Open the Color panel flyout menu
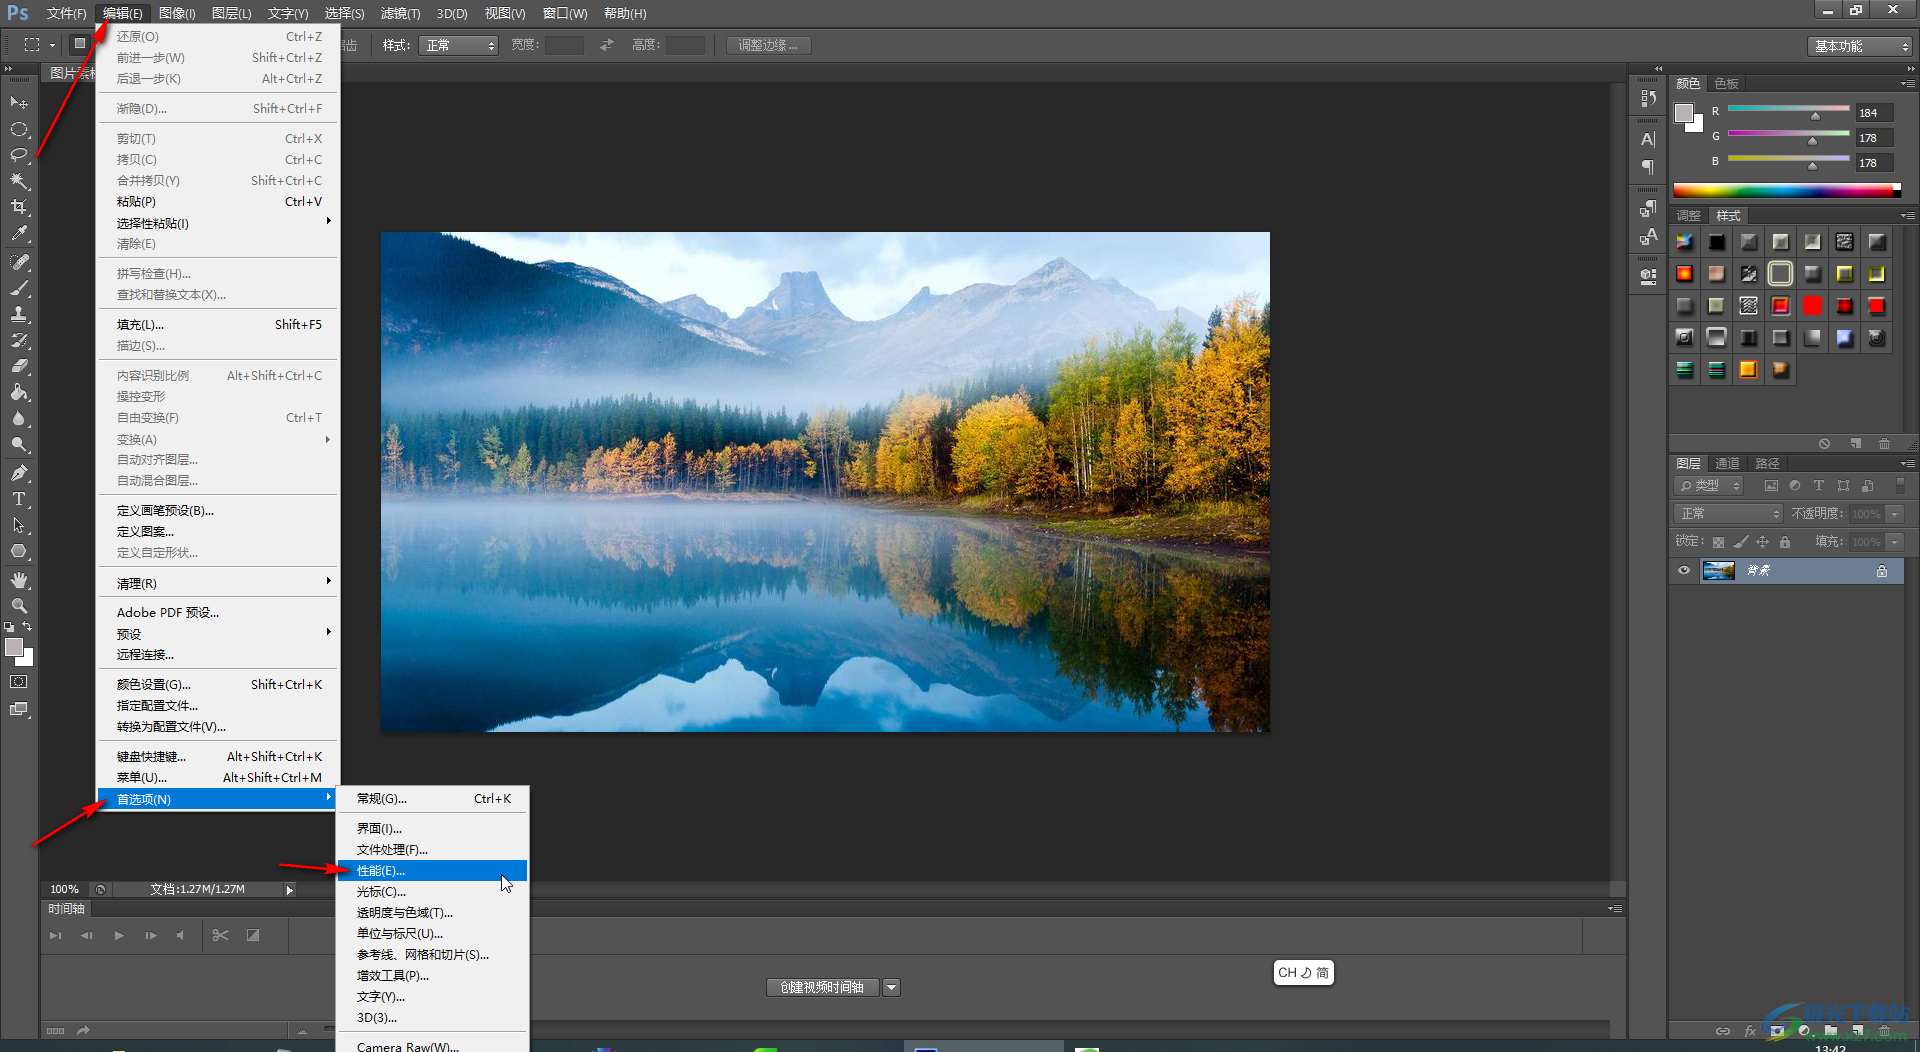 coord(1908,84)
